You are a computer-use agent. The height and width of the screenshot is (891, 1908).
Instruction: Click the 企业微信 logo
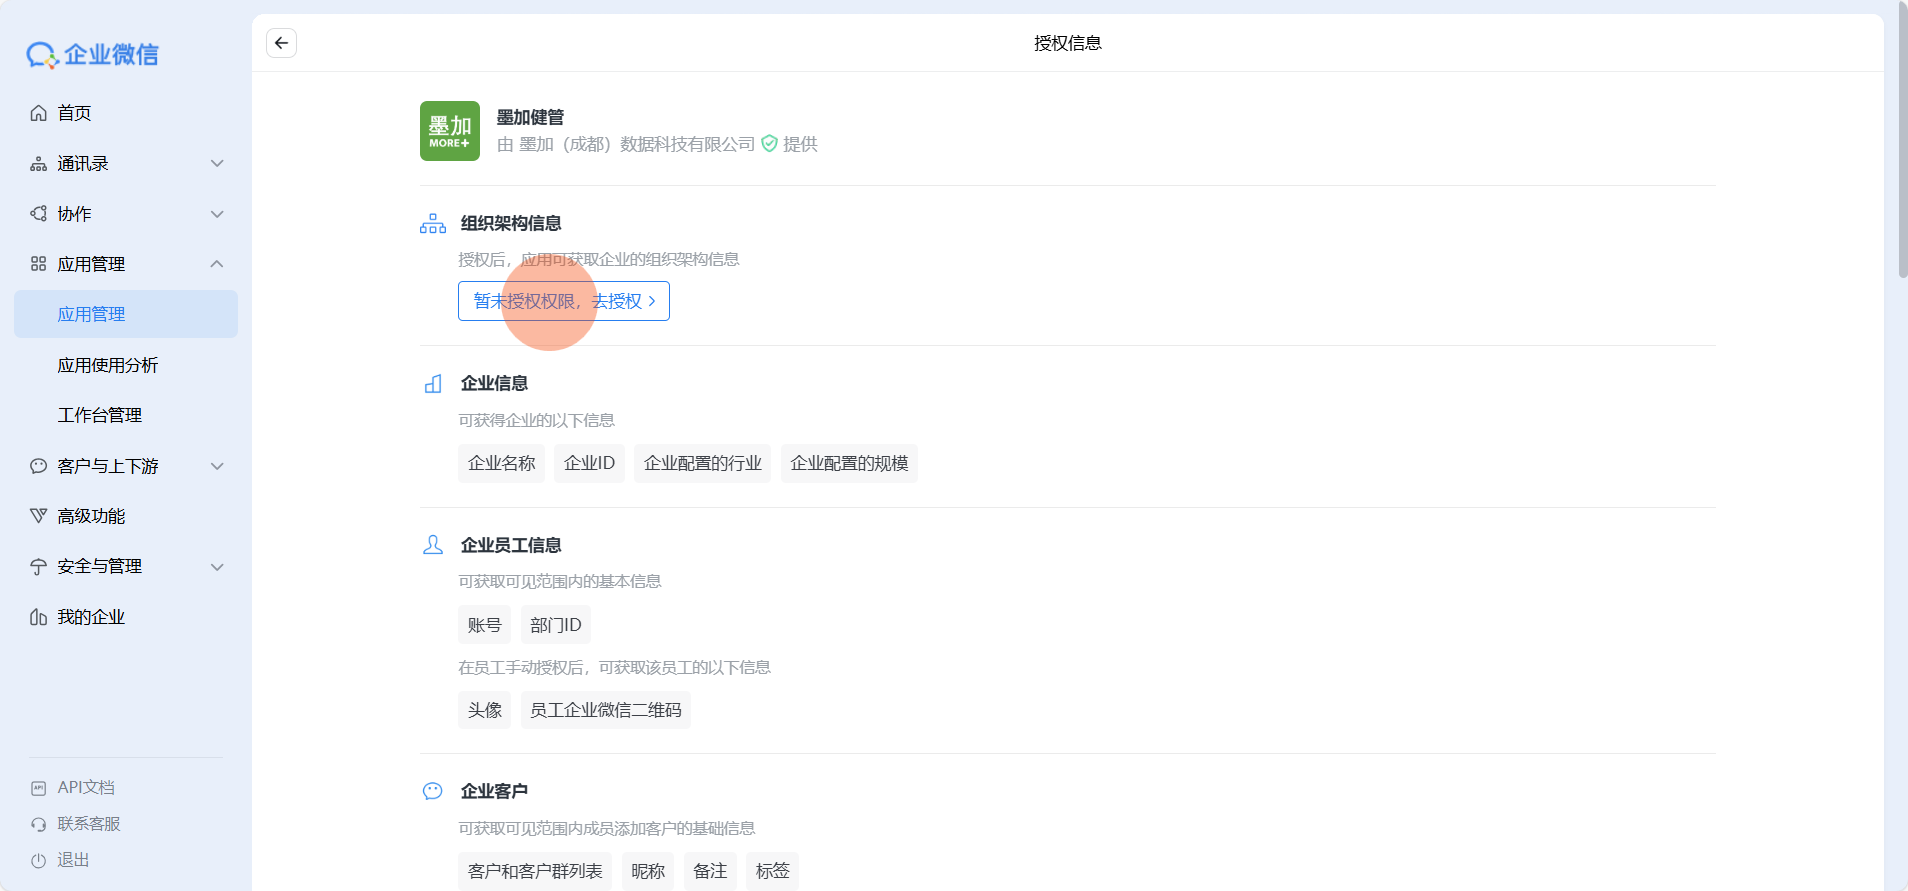93,55
